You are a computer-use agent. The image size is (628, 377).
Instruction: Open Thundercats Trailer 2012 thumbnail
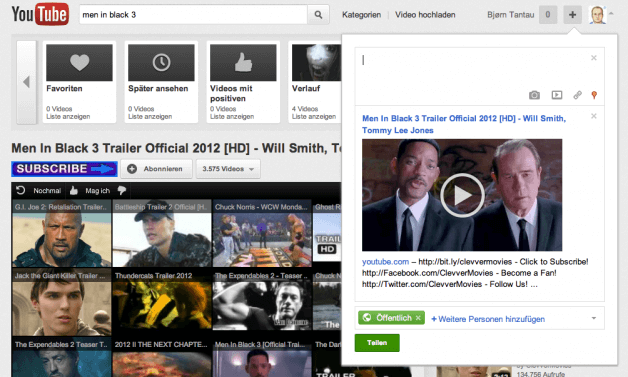pos(162,303)
